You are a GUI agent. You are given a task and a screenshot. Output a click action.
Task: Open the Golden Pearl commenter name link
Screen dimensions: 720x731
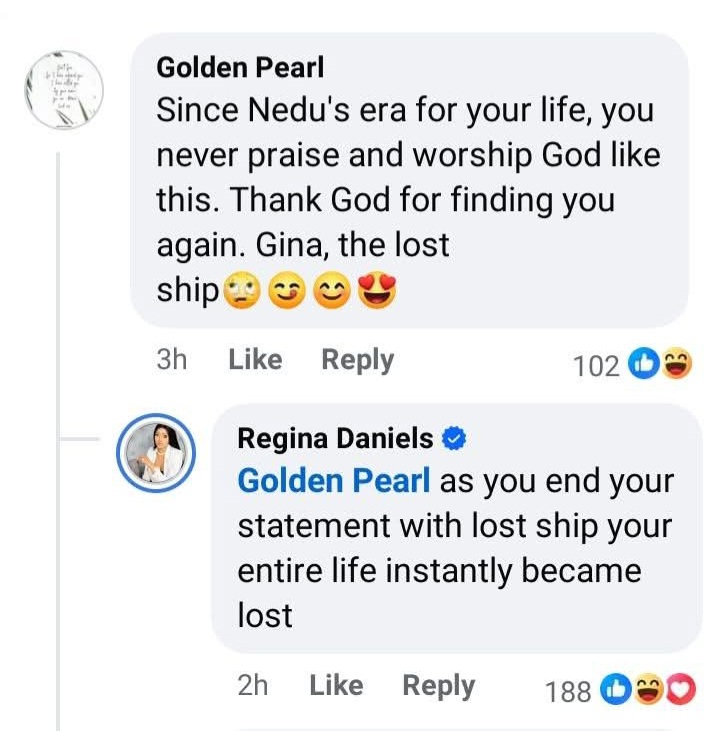tap(240, 68)
